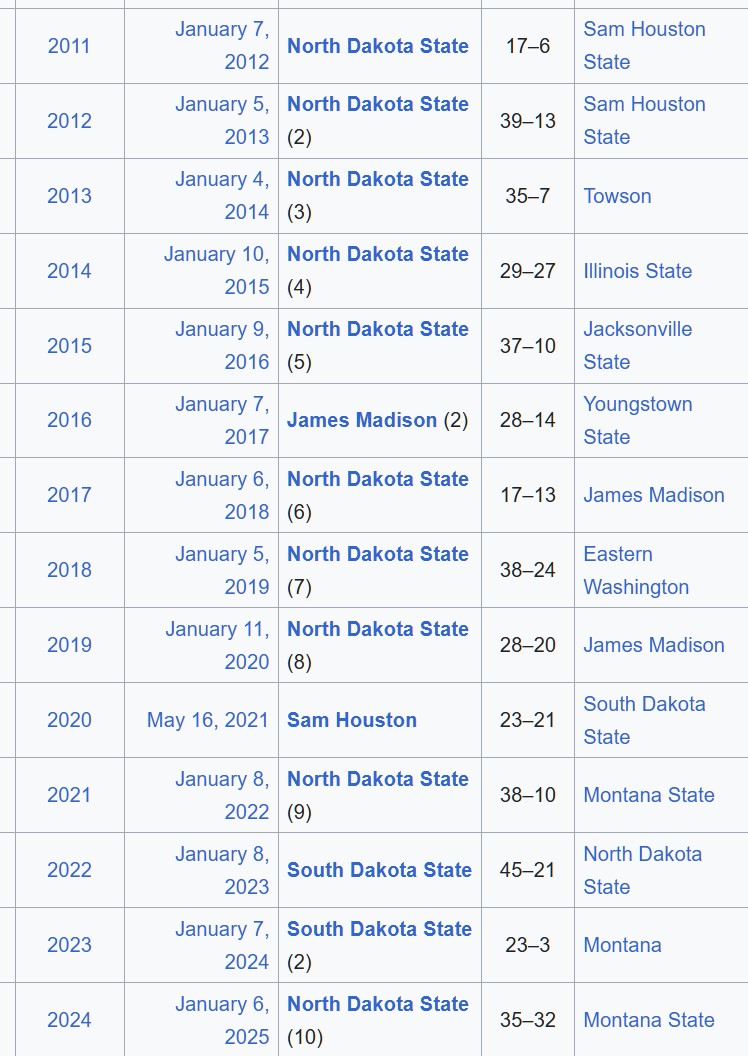Image resolution: width=748 pixels, height=1056 pixels.
Task: Select Youngstown State runner-up link
Action: pos(638,420)
